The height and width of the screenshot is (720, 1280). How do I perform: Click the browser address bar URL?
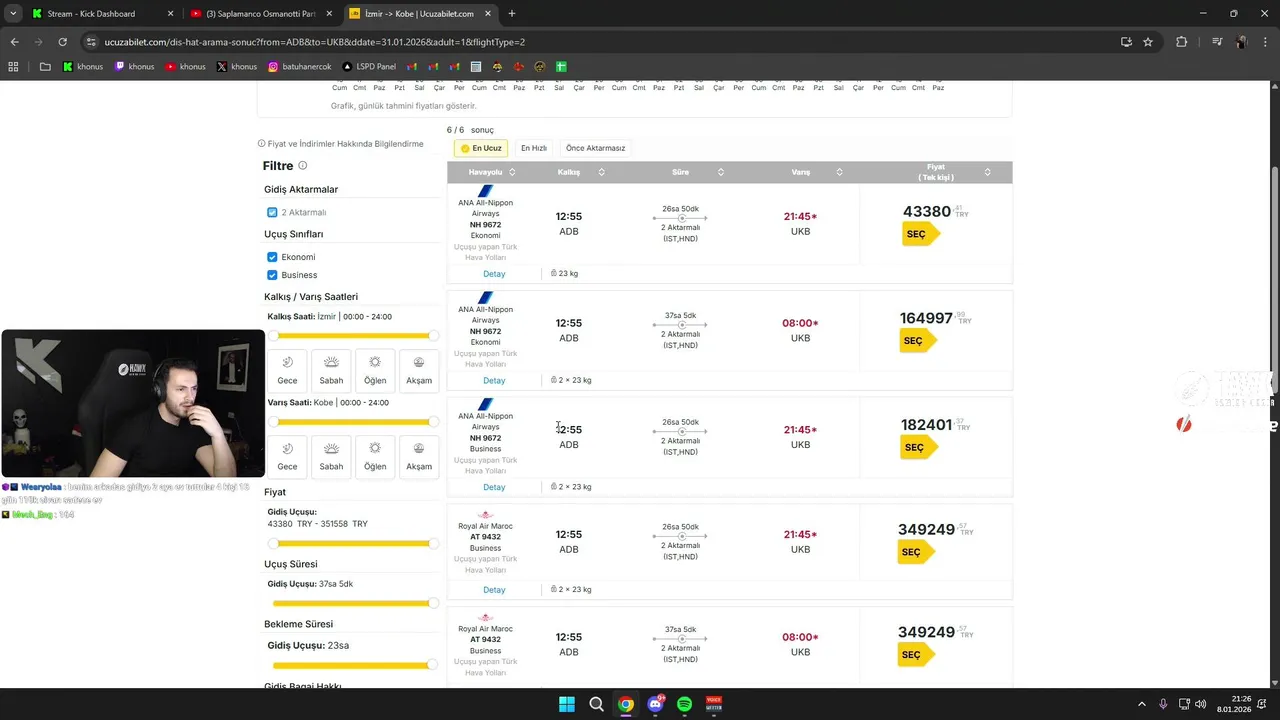tap(315, 42)
